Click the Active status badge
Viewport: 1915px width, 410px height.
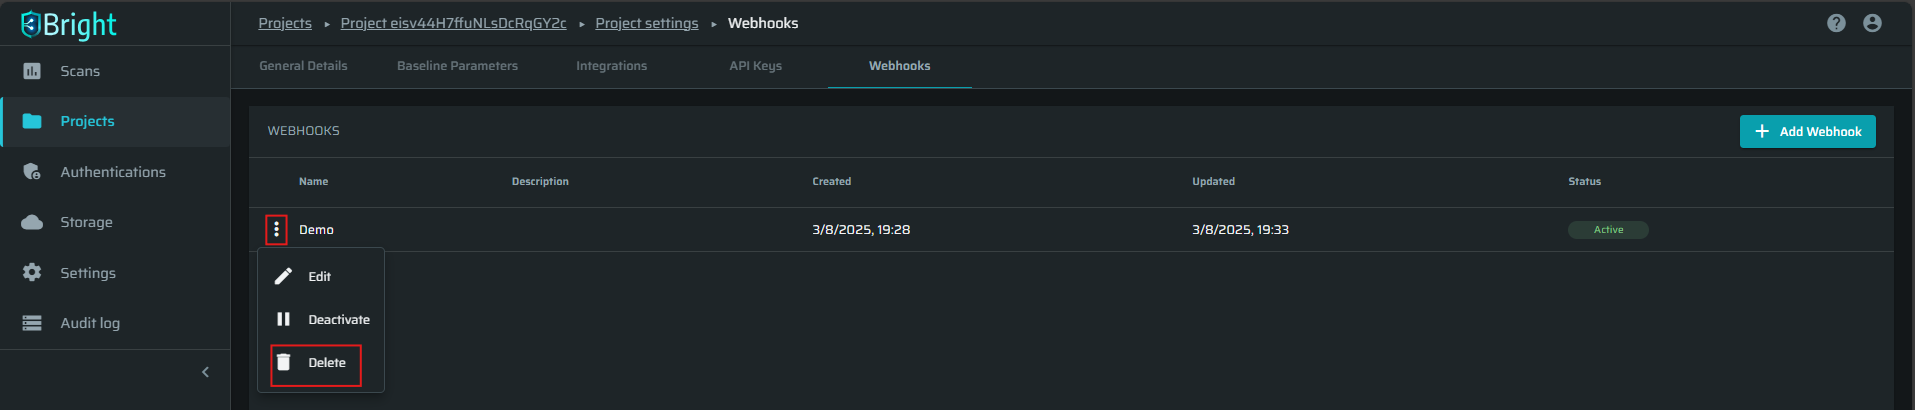coord(1608,230)
